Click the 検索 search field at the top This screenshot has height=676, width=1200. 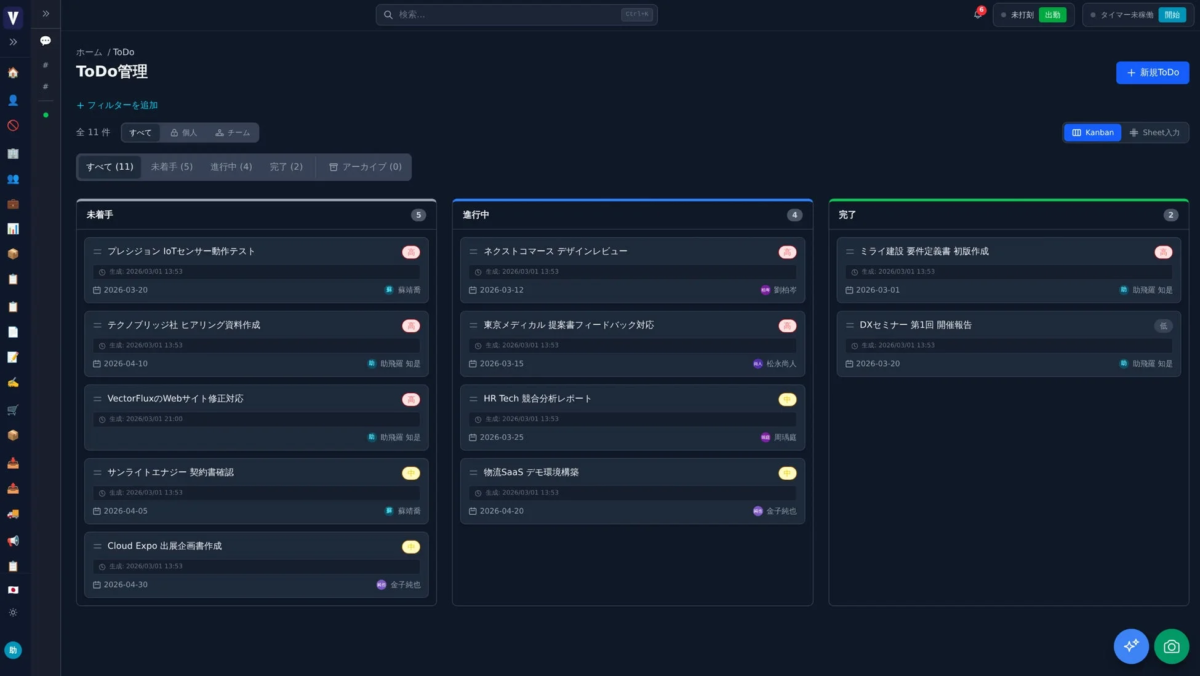pos(515,14)
